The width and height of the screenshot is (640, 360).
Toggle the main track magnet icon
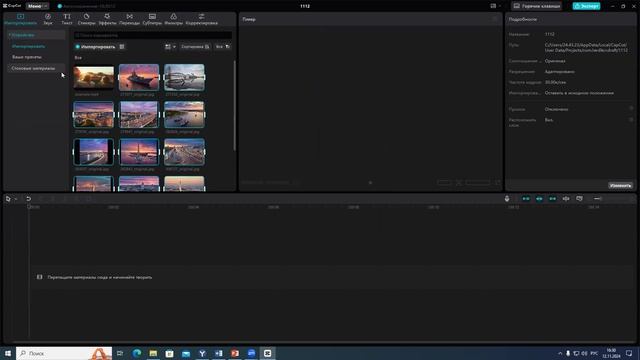526,199
